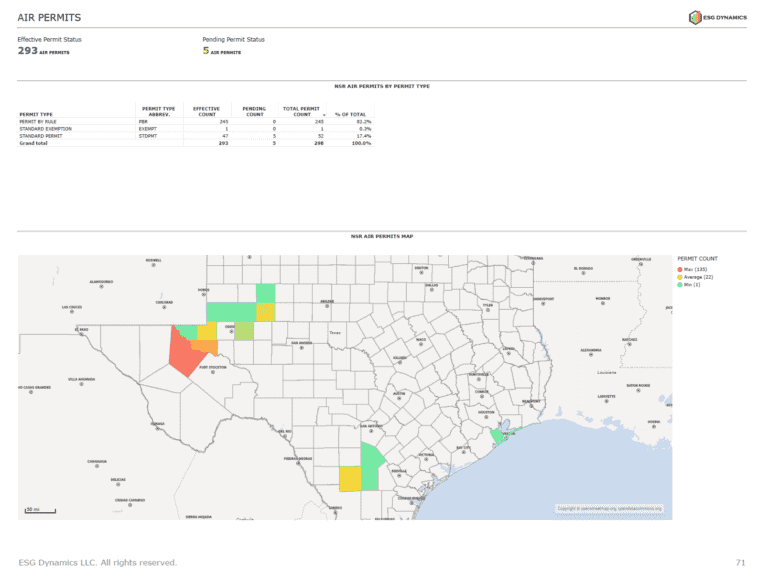Click the Grand total row label
This screenshot has height=586, width=768.
coord(33,144)
